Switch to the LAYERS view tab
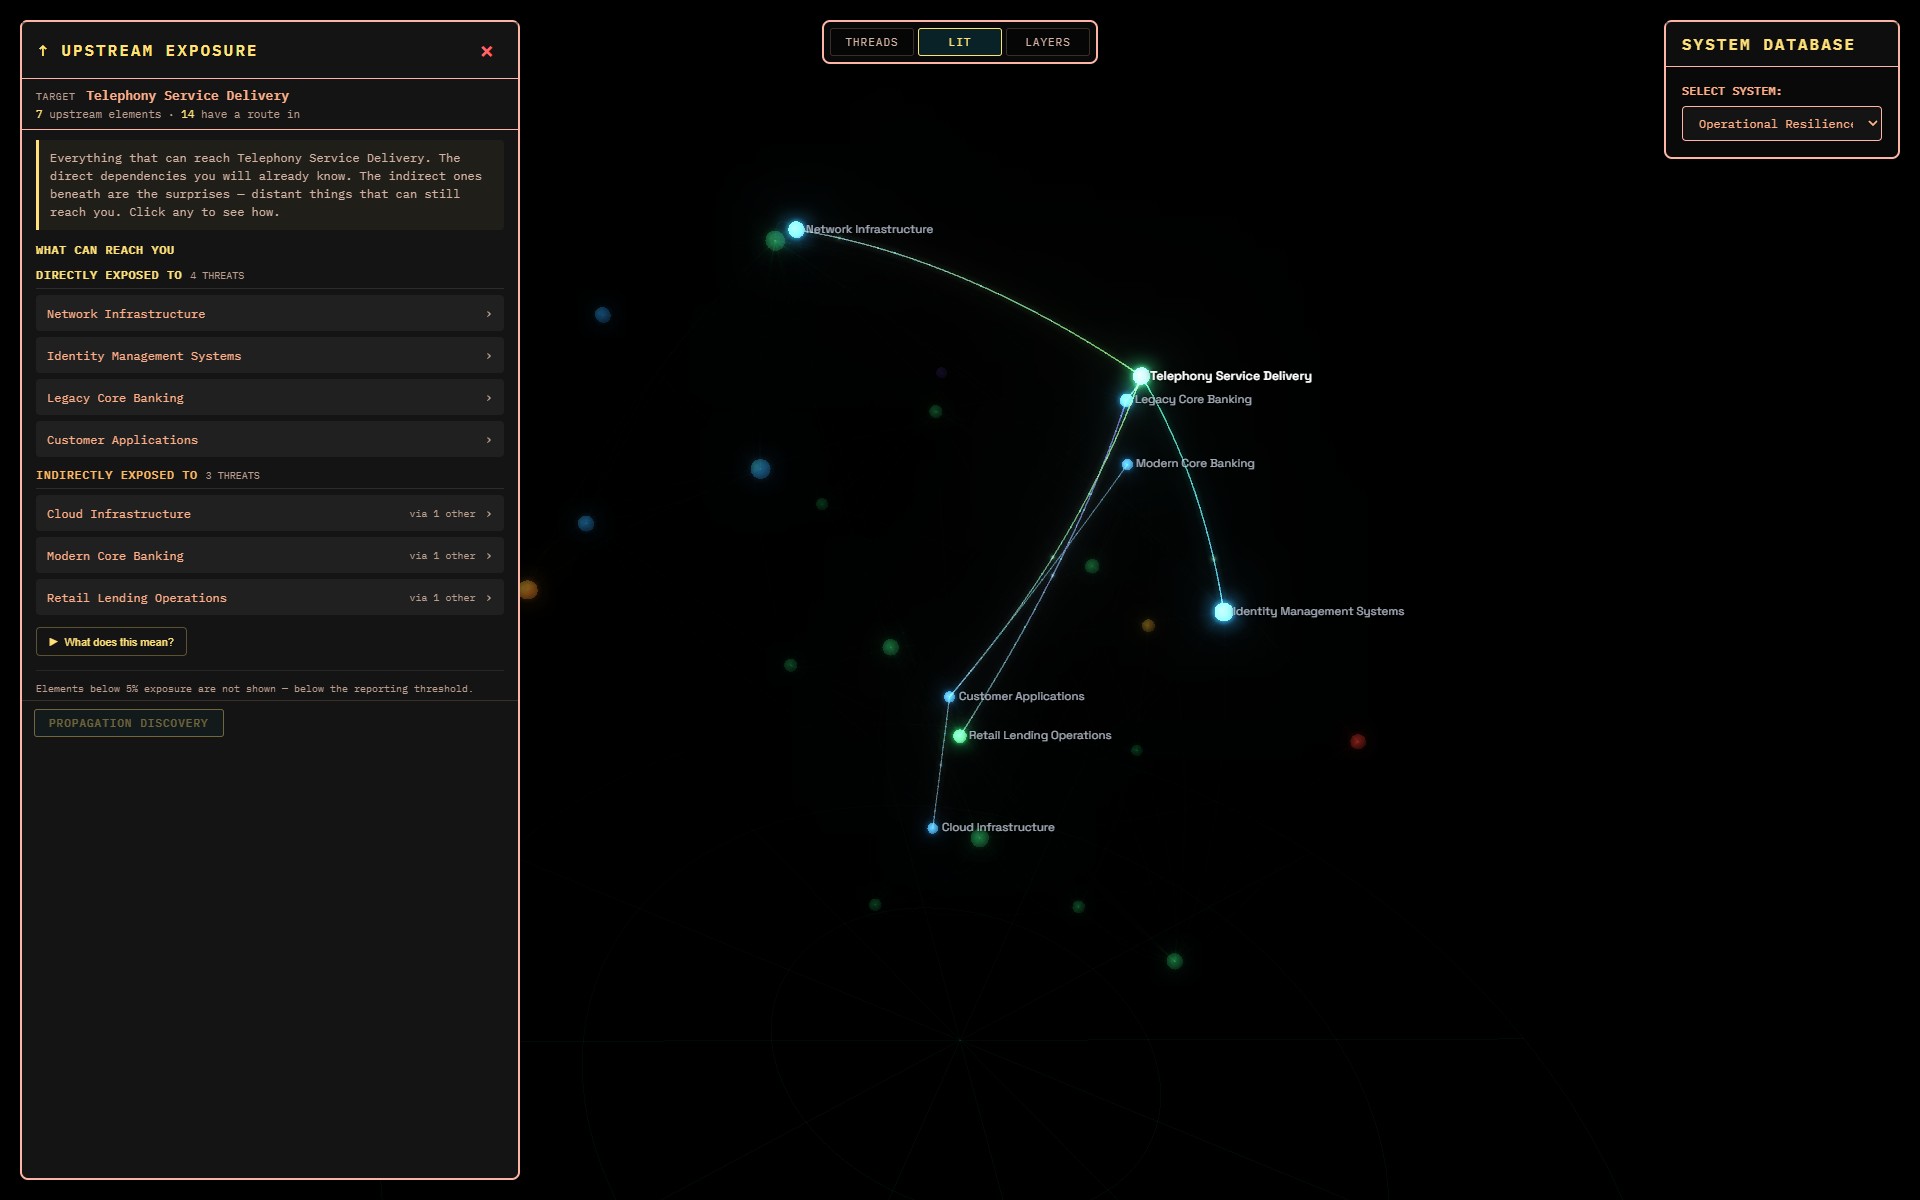The image size is (1920, 1200). pos(1047,42)
